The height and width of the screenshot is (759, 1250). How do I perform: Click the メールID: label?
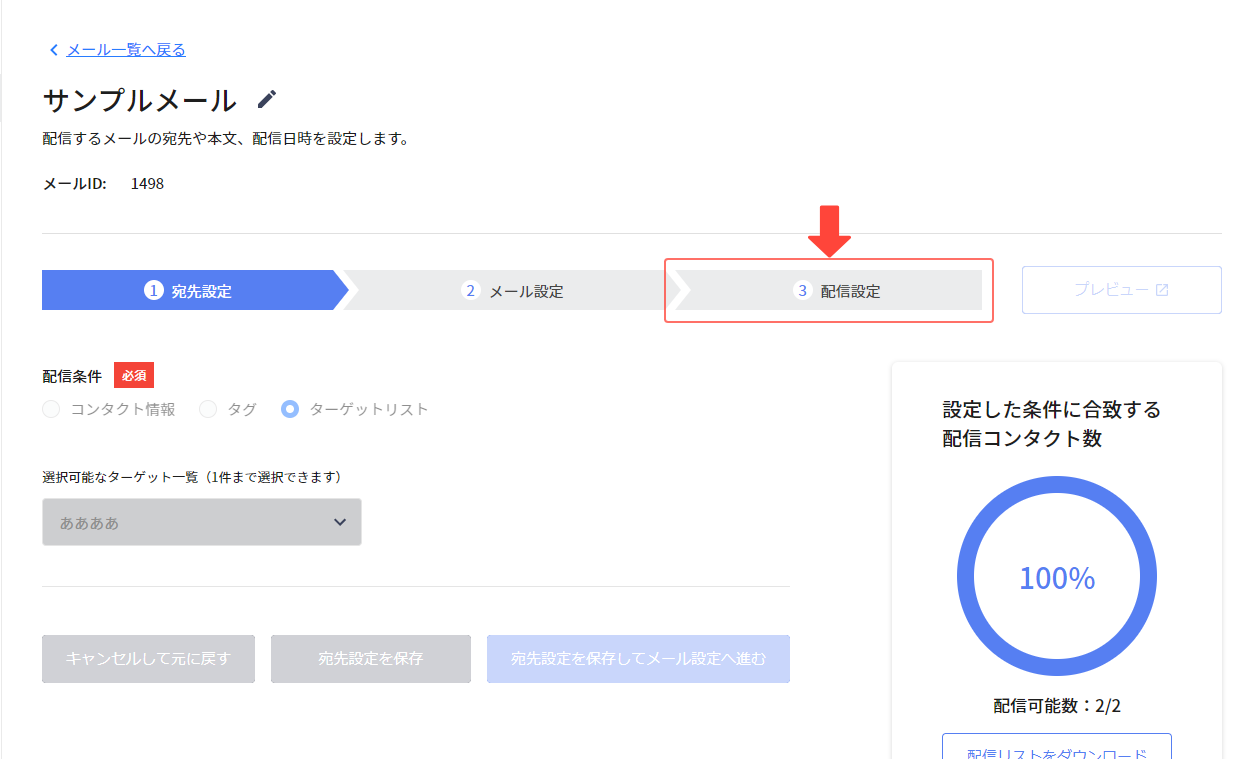pyautogui.click(x=75, y=184)
